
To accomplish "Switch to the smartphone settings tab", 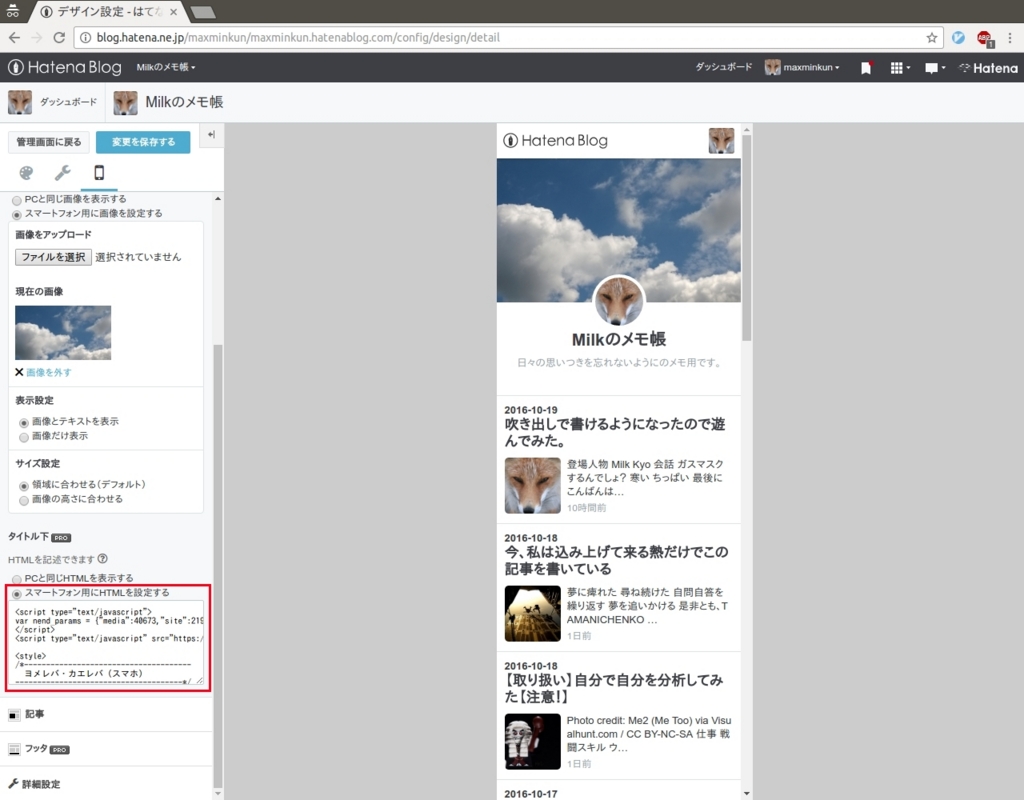I will (x=99, y=173).
